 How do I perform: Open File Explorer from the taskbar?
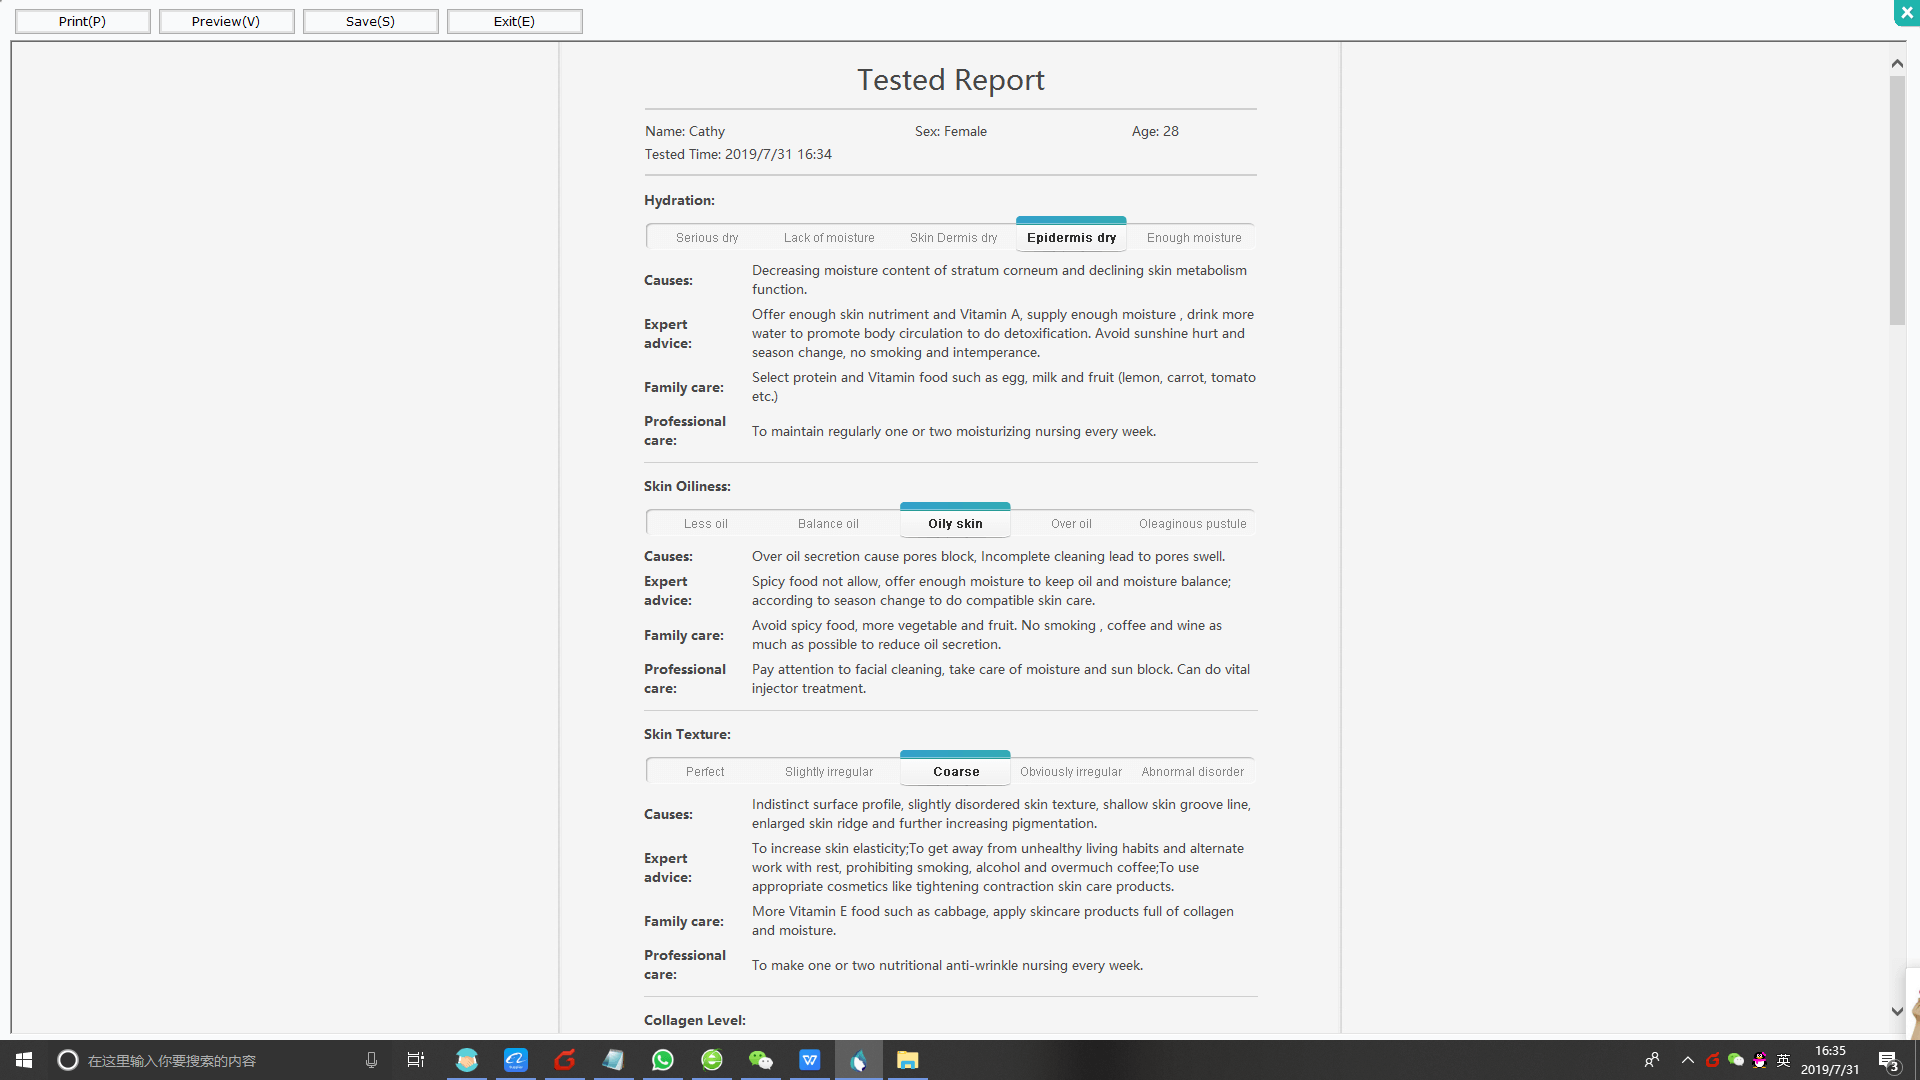click(x=907, y=1060)
